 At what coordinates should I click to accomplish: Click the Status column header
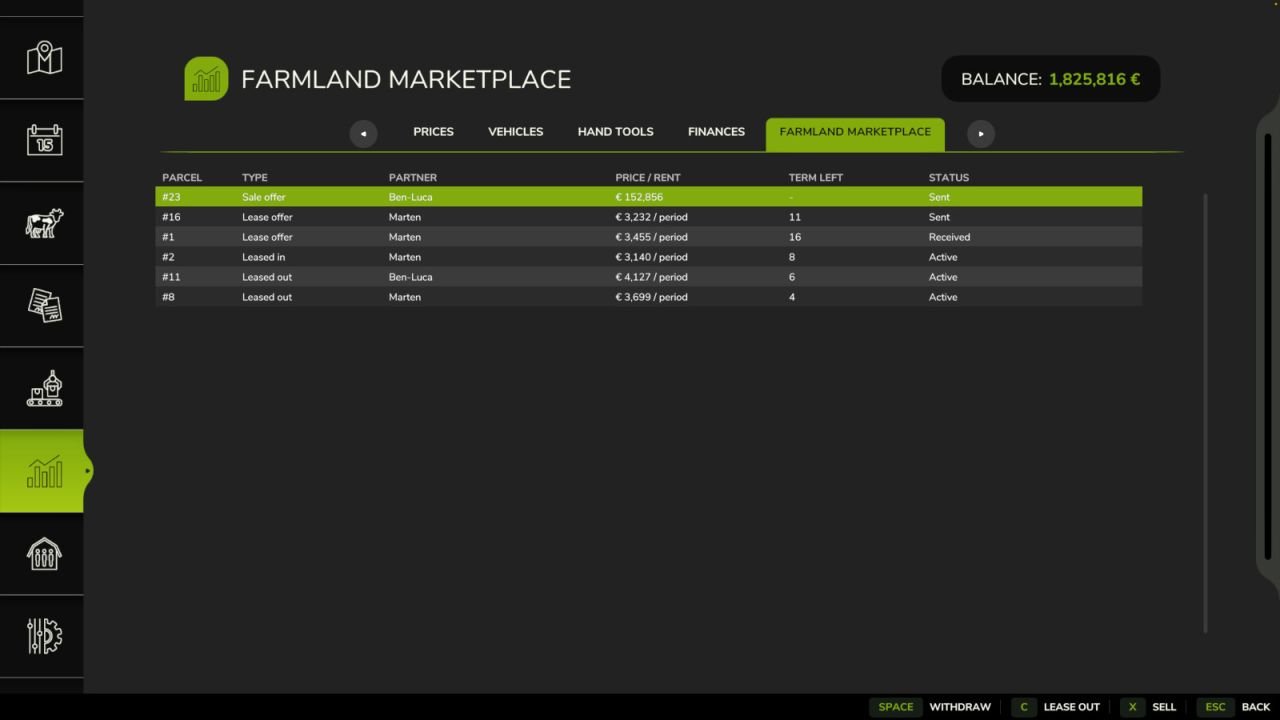(x=949, y=178)
